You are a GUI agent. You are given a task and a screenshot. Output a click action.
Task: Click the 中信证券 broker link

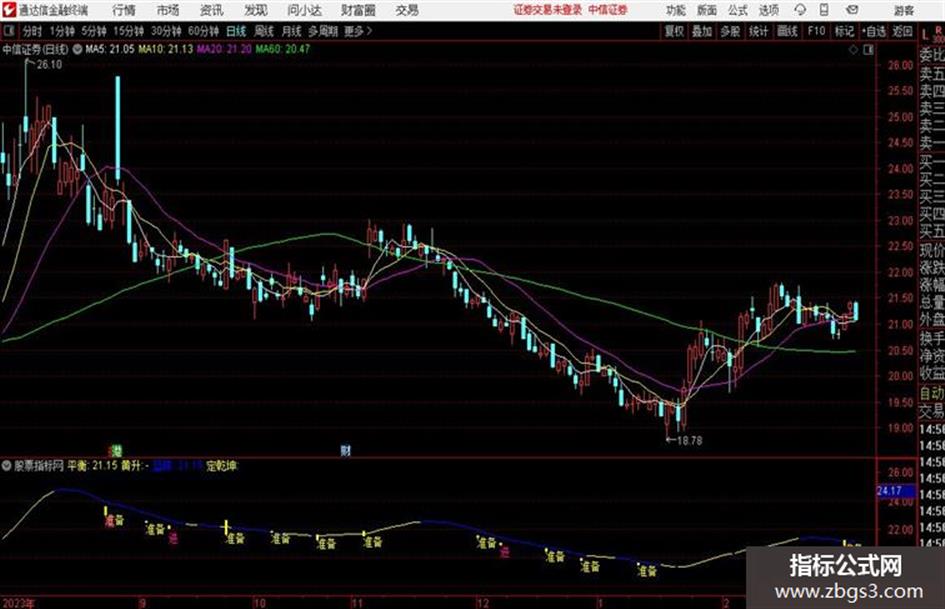608,10
